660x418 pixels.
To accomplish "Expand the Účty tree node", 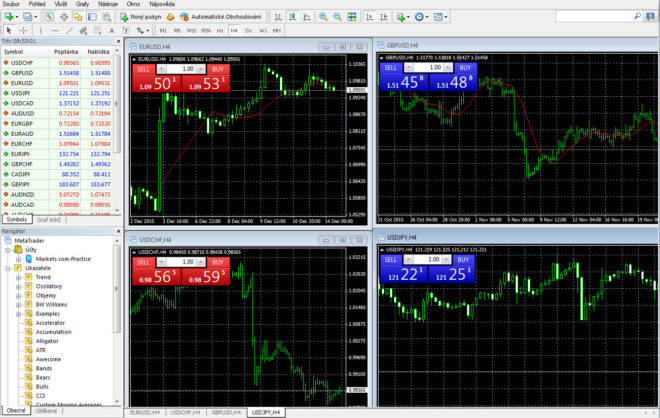I will click(8, 250).
